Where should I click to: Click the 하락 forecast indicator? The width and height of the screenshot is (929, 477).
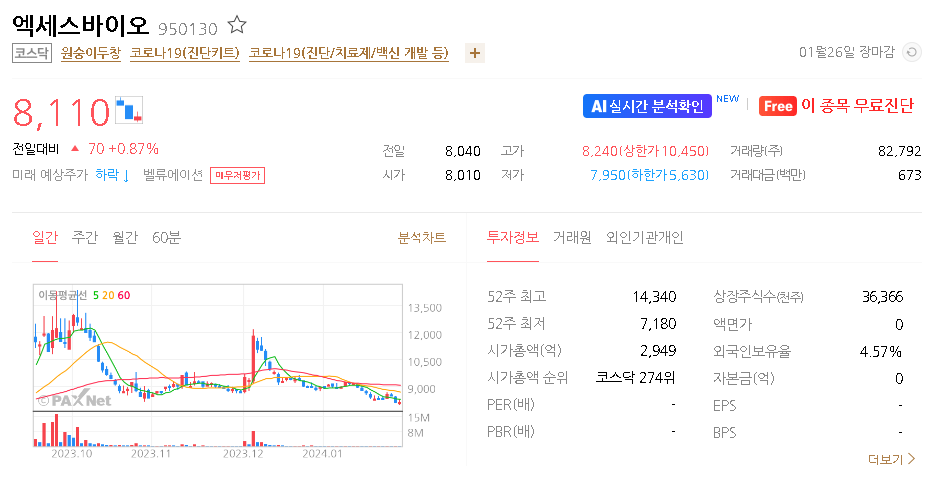112,175
